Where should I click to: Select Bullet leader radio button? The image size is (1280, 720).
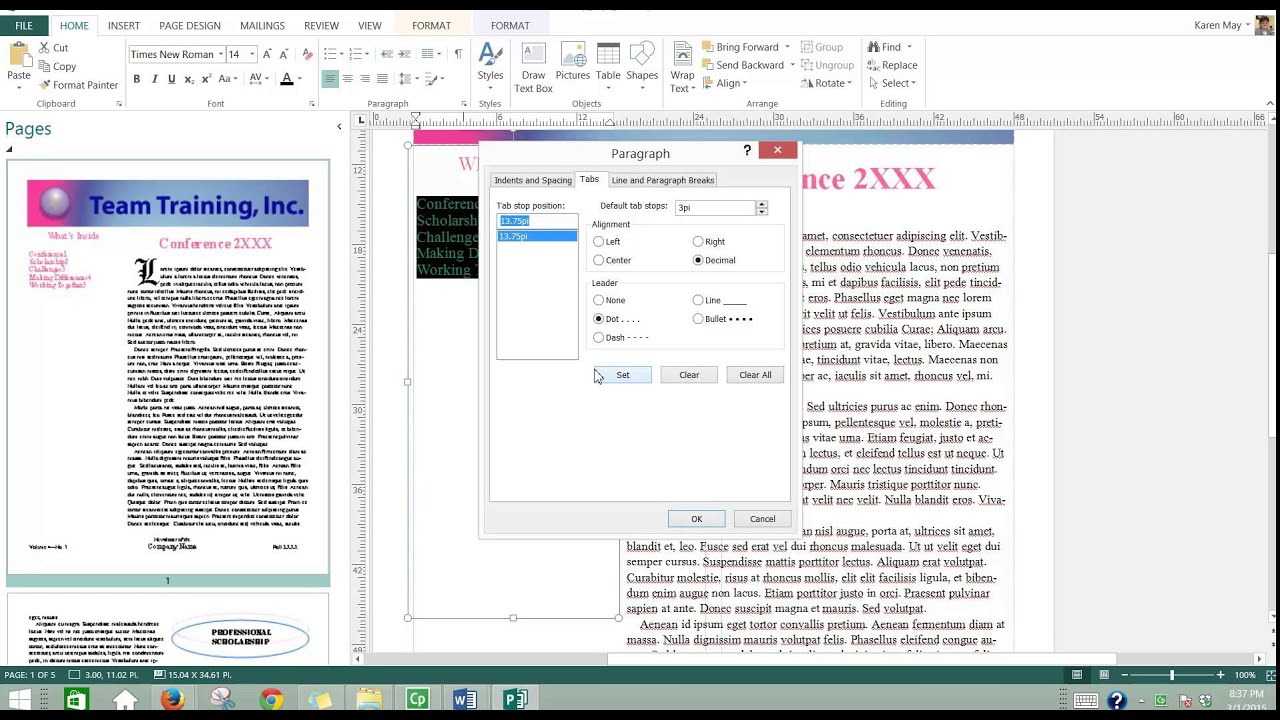pos(698,319)
